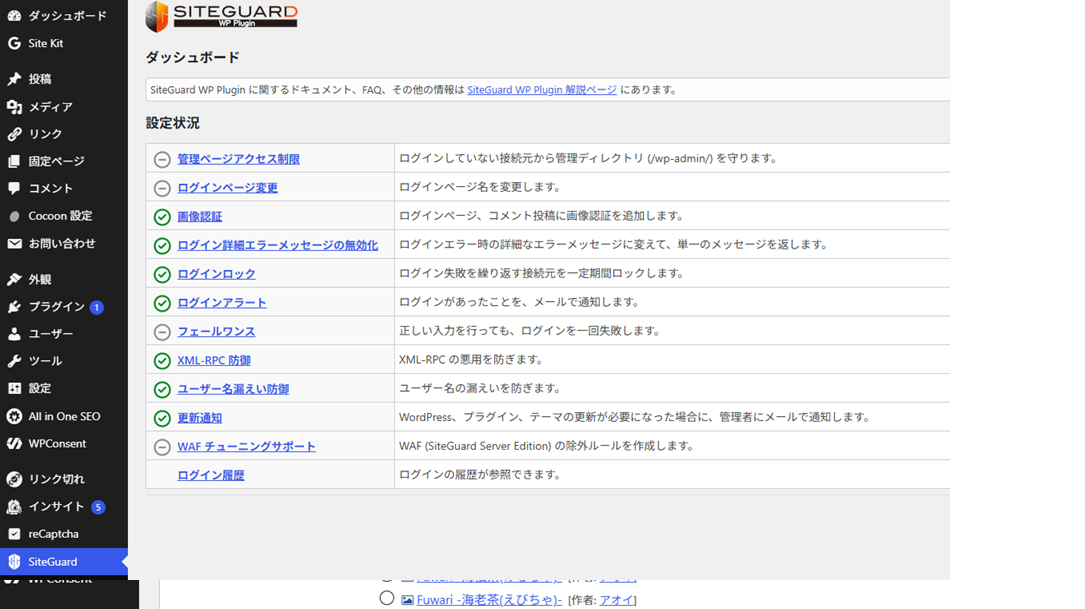Image resolution: width=1085 pixels, height=609 pixels.
Task: Open ログイン詳細エラーメッセージの無効化 link
Action: [x=277, y=245]
